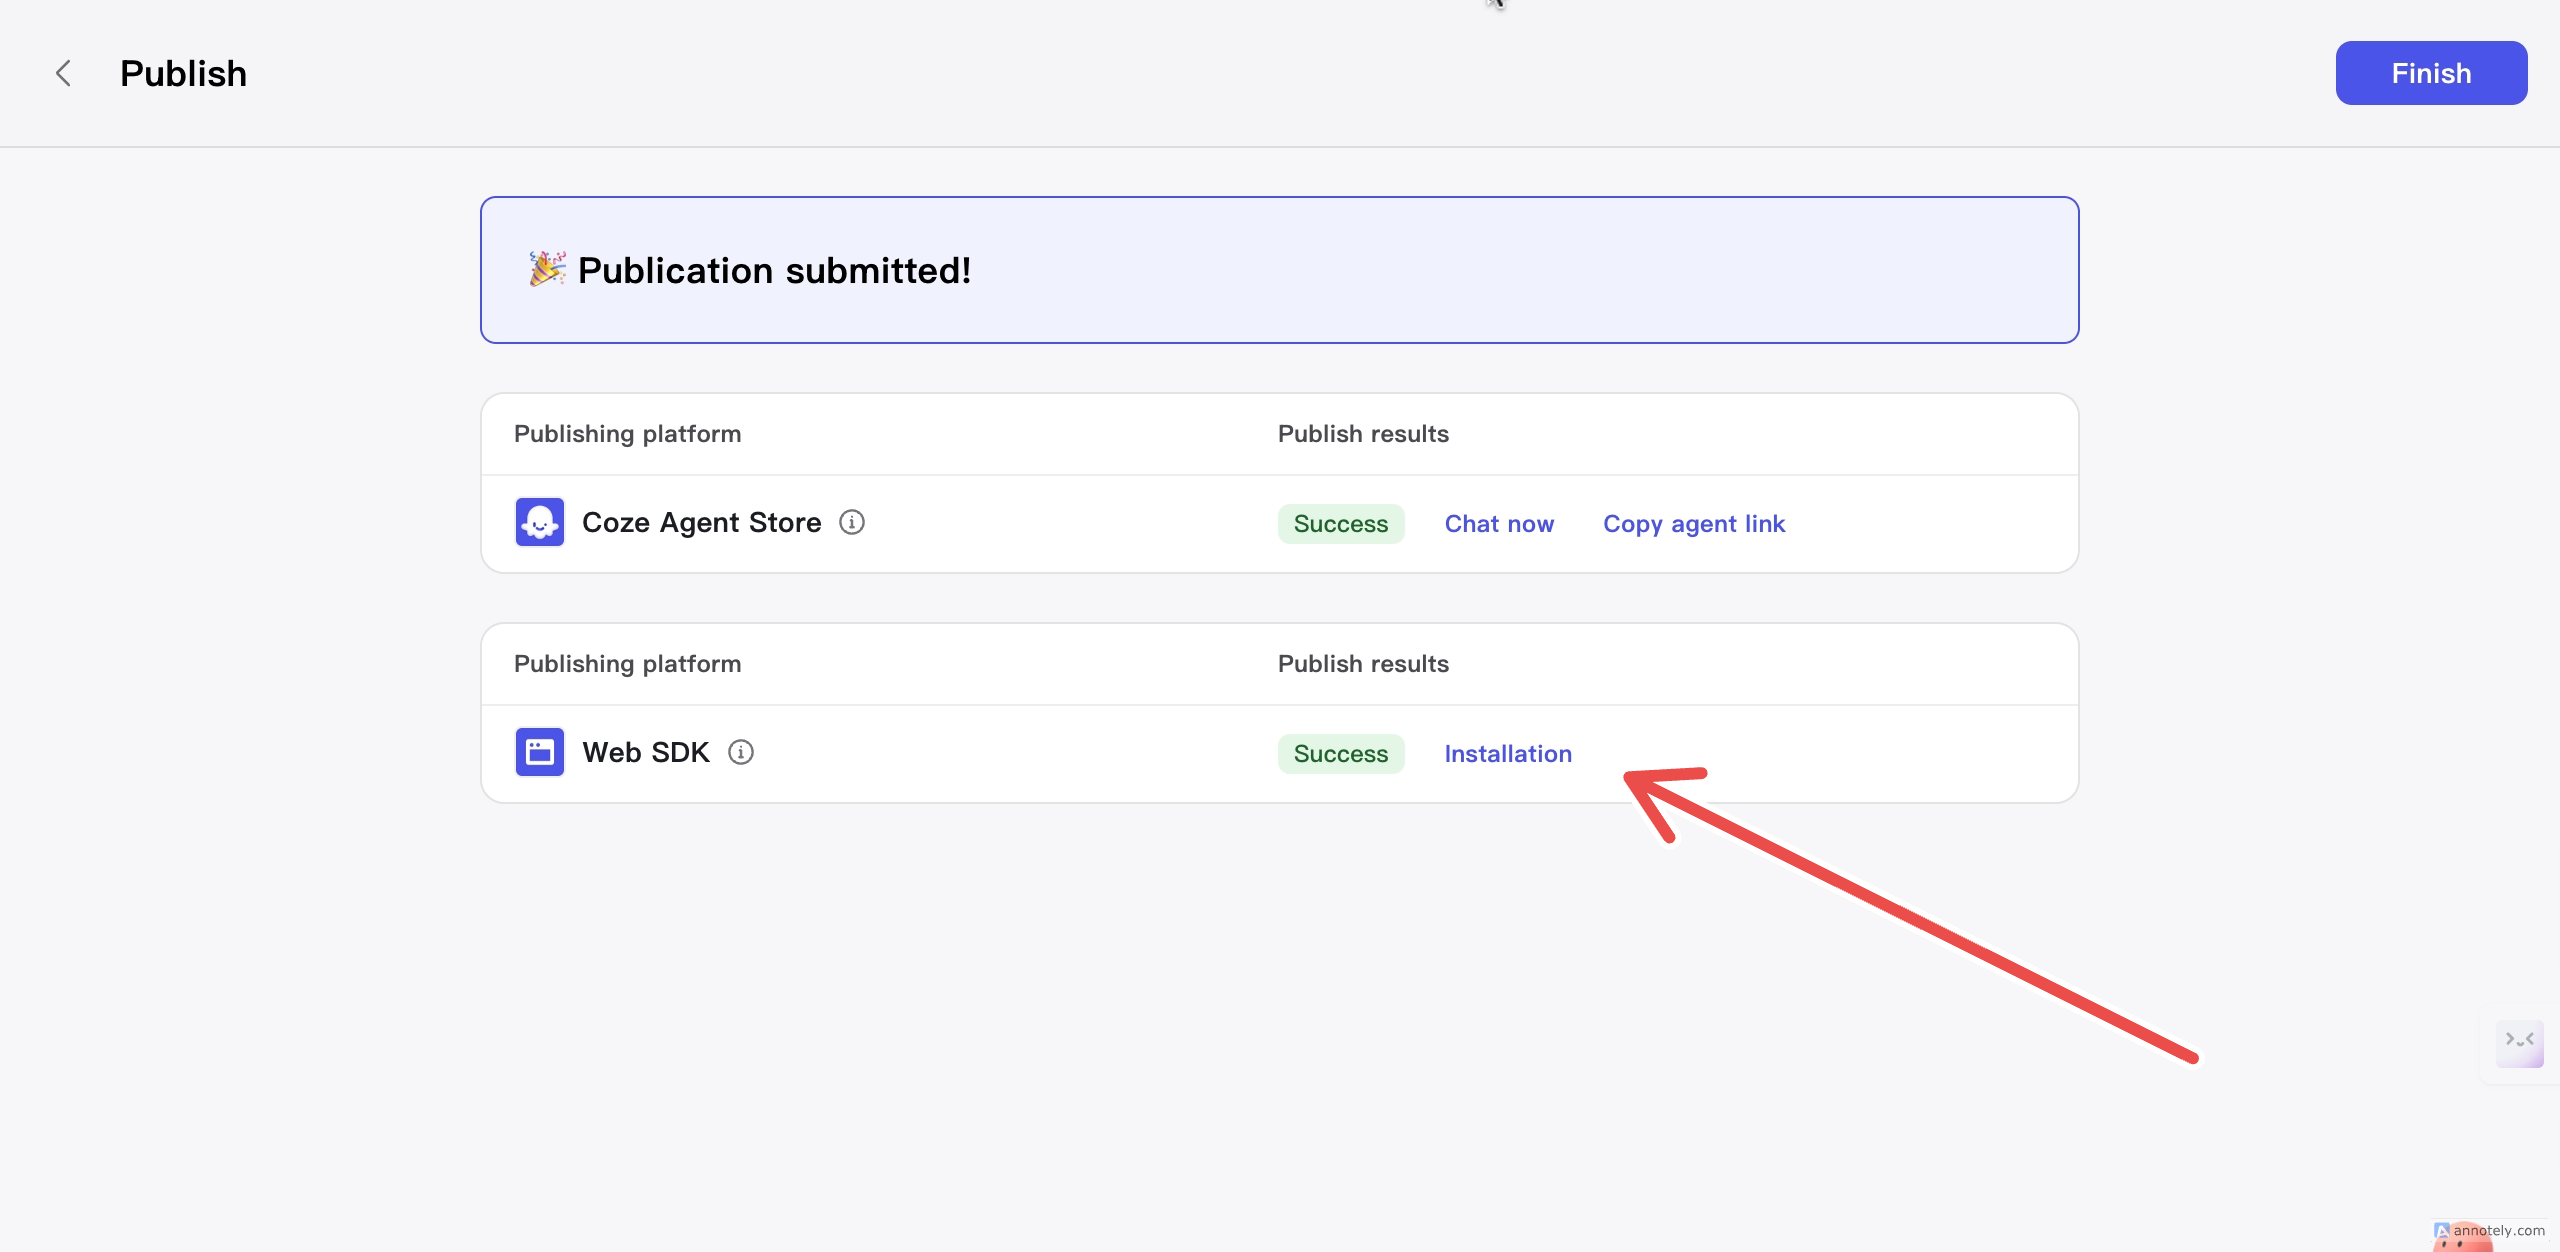This screenshot has height=1252, width=2560.
Task: Click the Publish page title
Action: [183, 73]
